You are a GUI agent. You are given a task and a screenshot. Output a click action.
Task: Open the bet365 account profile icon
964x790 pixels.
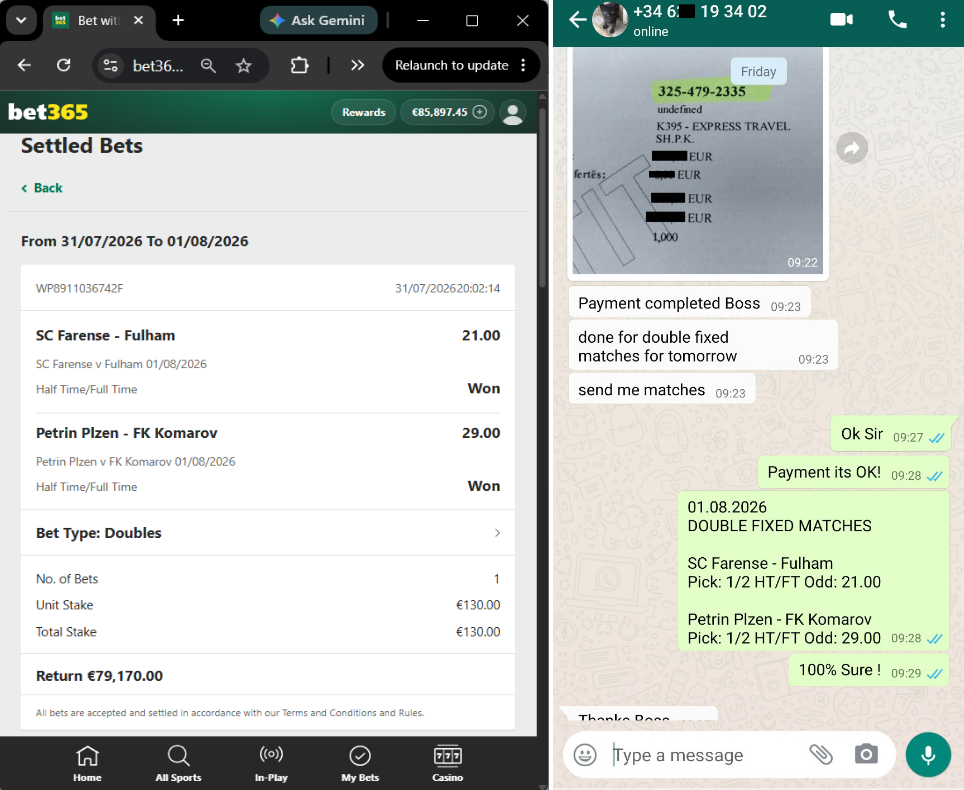click(512, 113)
